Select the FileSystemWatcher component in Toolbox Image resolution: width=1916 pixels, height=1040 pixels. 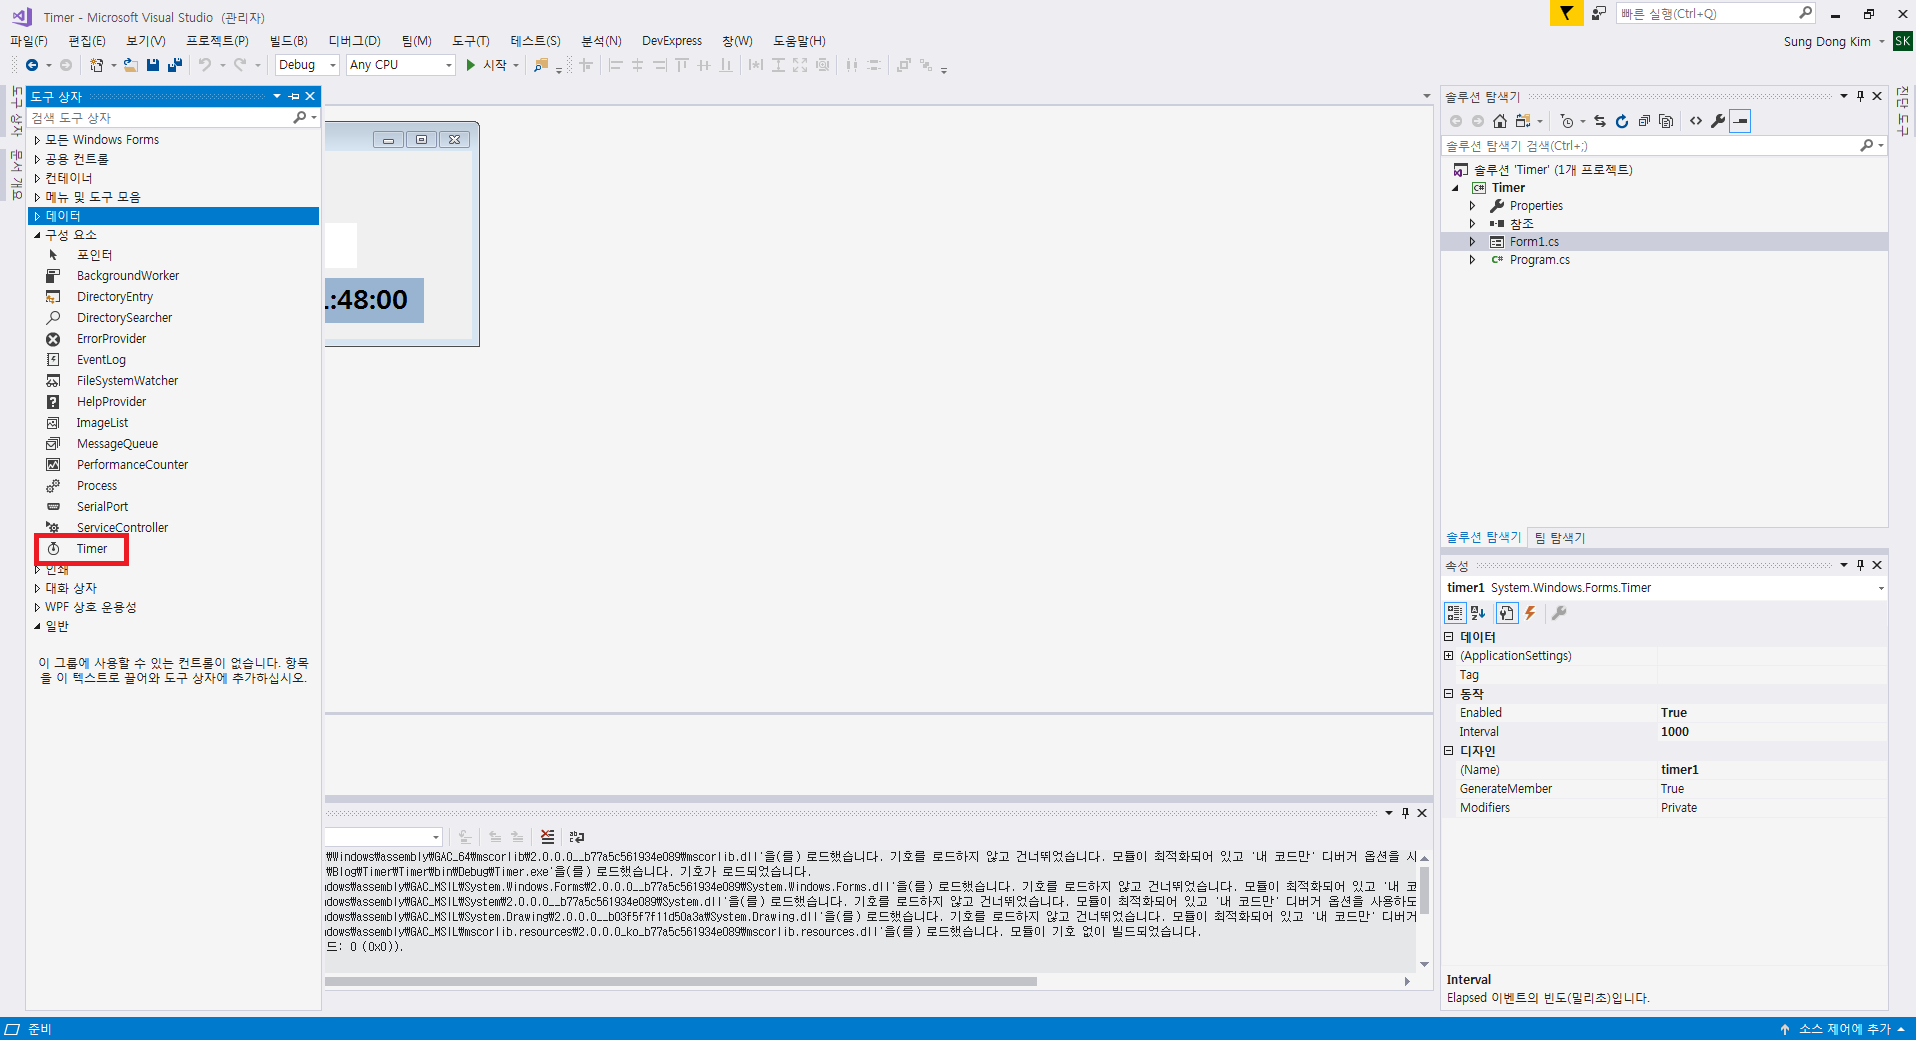click(x=127, y=381)
